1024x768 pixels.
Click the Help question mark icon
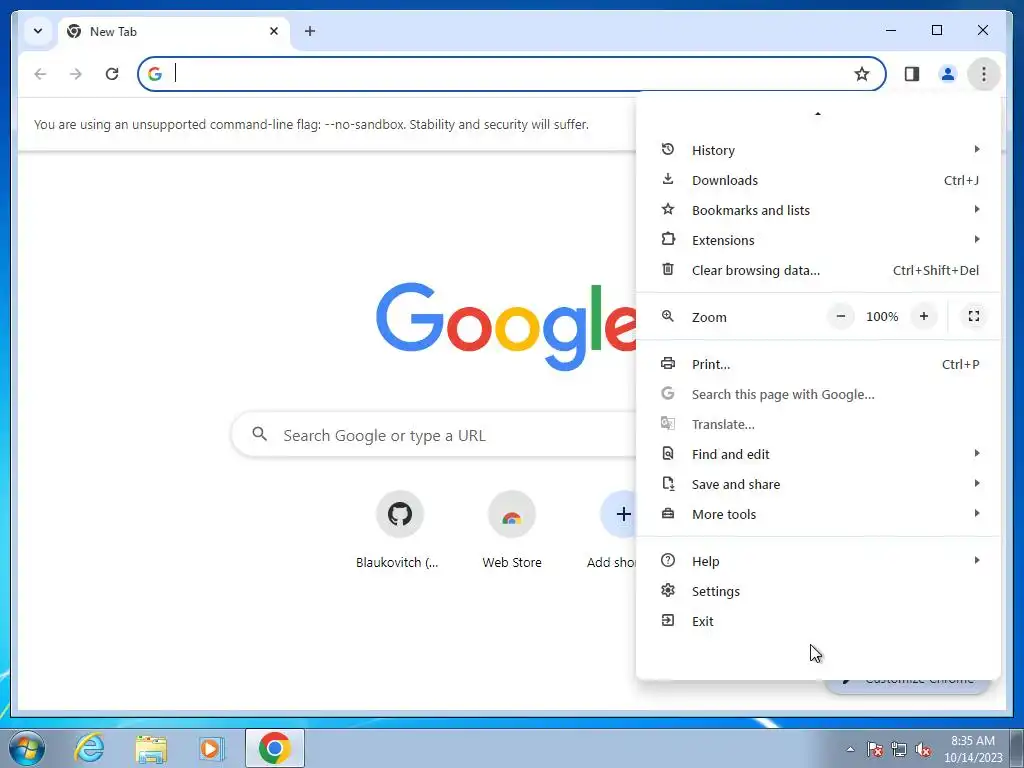click(667, 560)
